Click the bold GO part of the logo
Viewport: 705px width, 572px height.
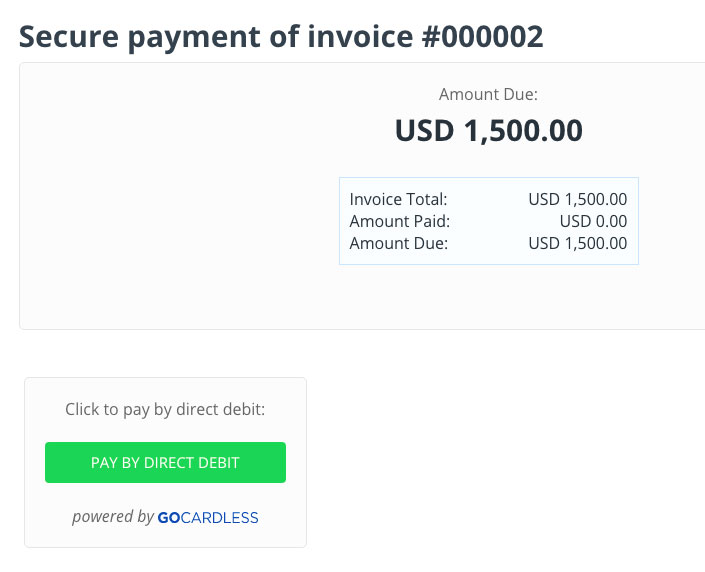(x=169, y=518)
